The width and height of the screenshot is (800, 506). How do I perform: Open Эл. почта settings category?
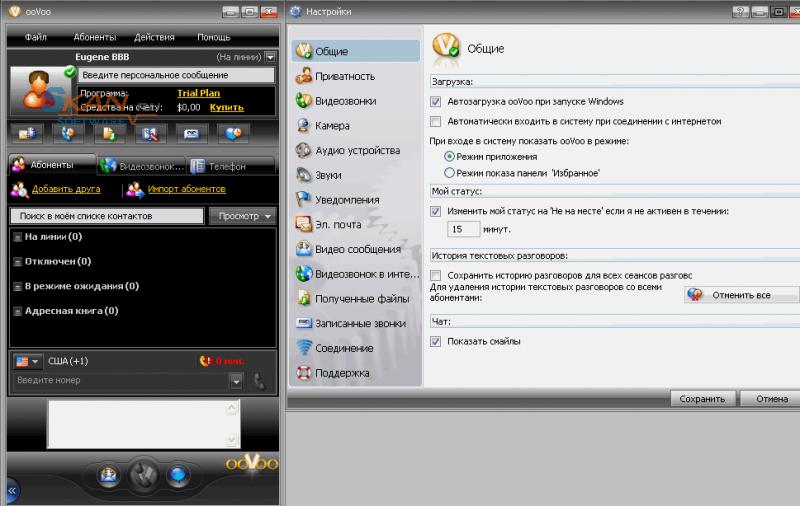coord(356,224)
